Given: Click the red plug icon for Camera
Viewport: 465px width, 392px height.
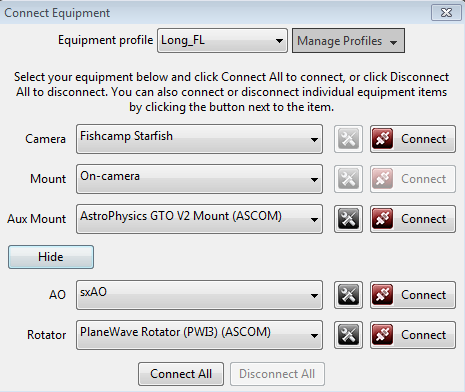Looking at the screenshot, I should click(382, 139).
